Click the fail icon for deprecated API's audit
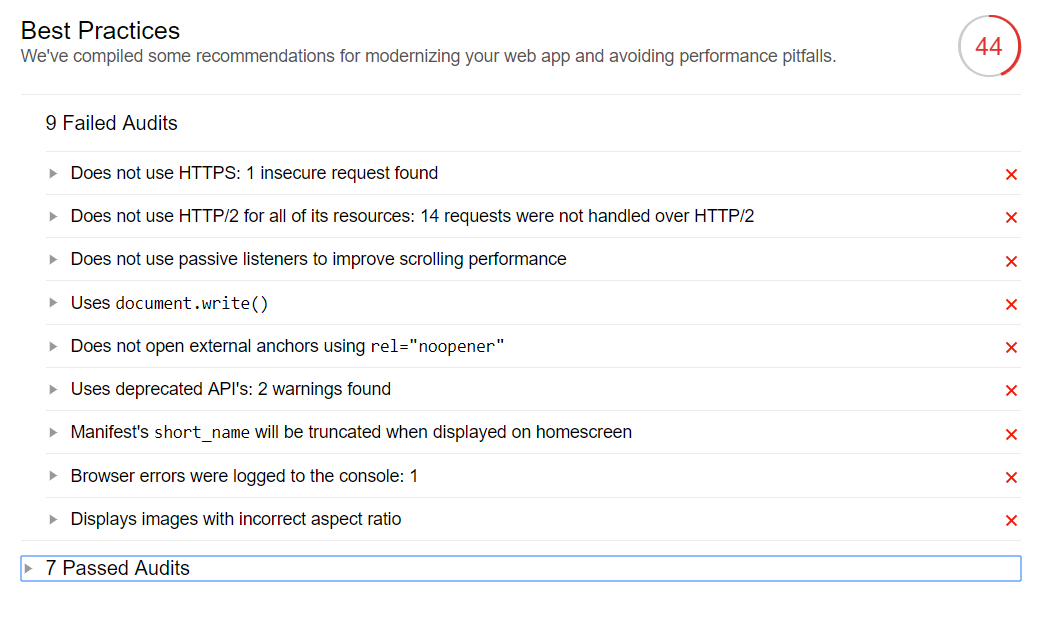Screen dimensions: 1043x620 (1011, 391)
